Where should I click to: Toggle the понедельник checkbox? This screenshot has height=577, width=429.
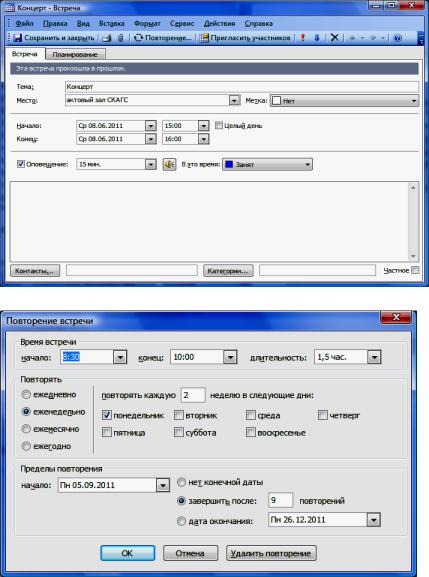tap(107, 415)
